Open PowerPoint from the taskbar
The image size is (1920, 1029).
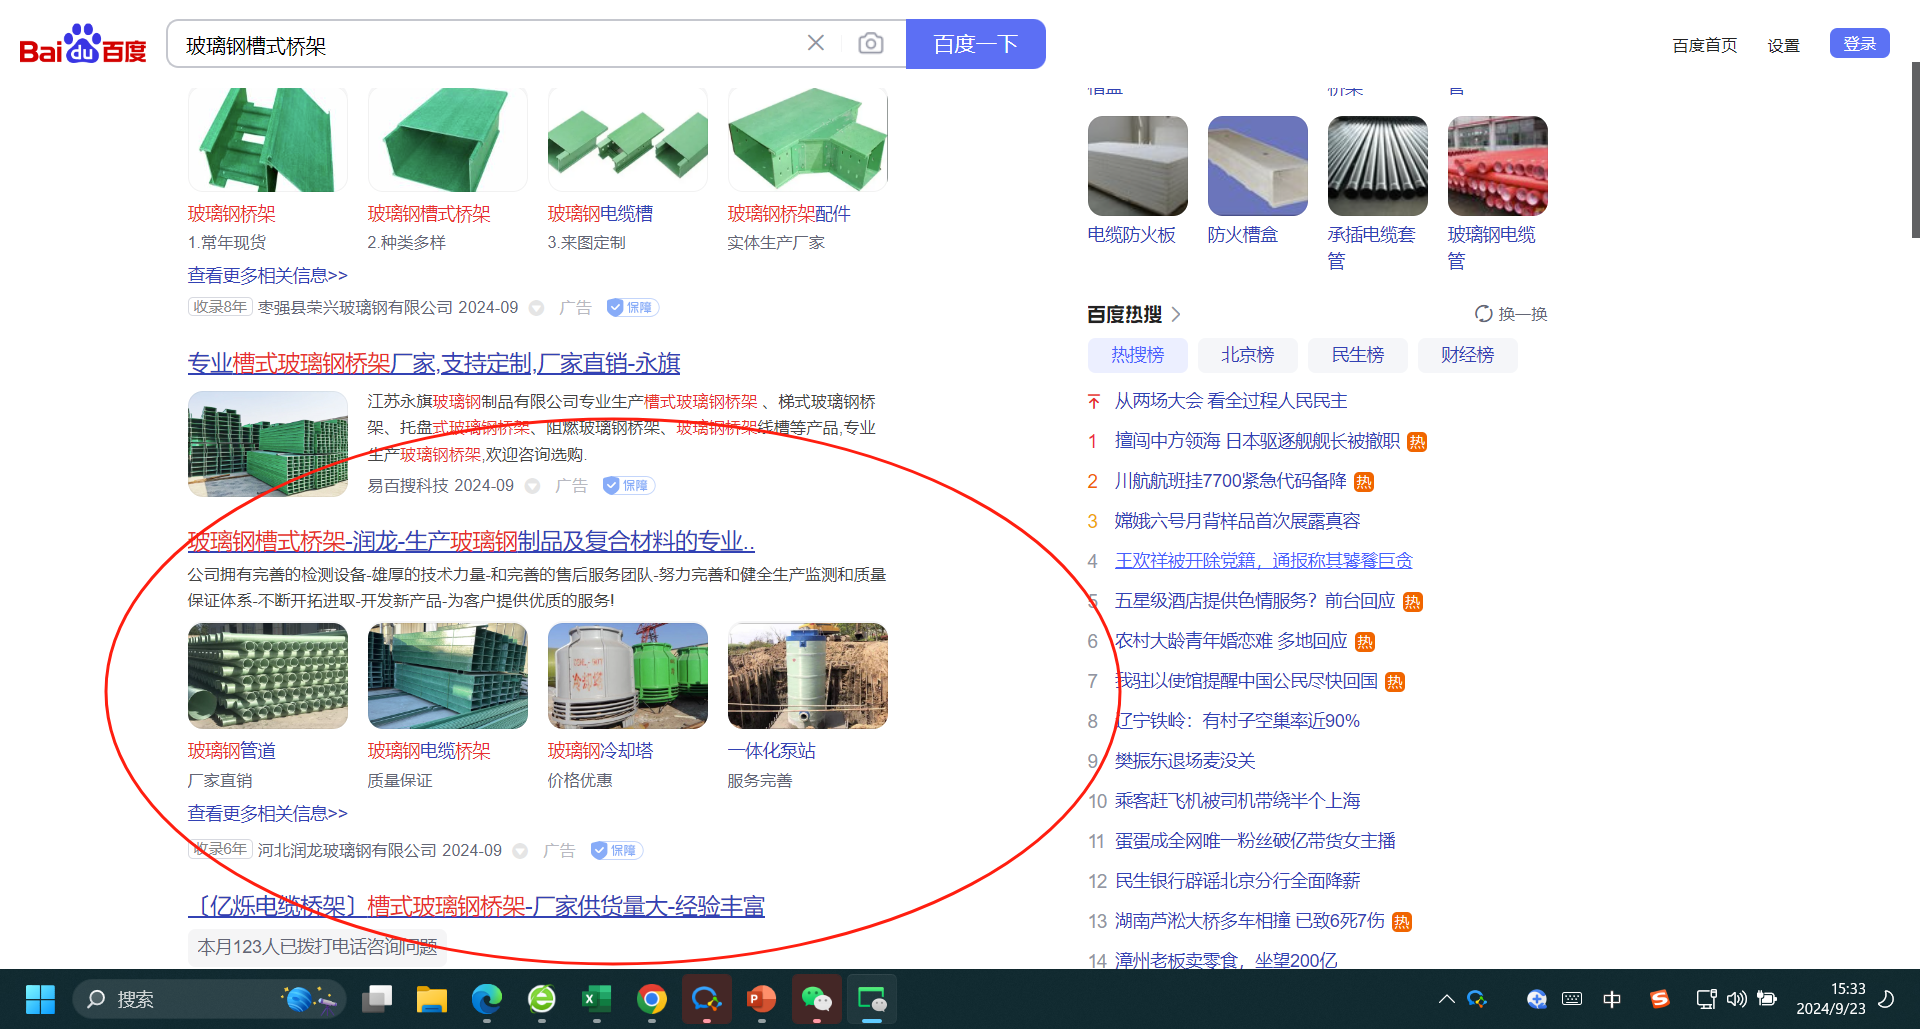tap(762, 999)
